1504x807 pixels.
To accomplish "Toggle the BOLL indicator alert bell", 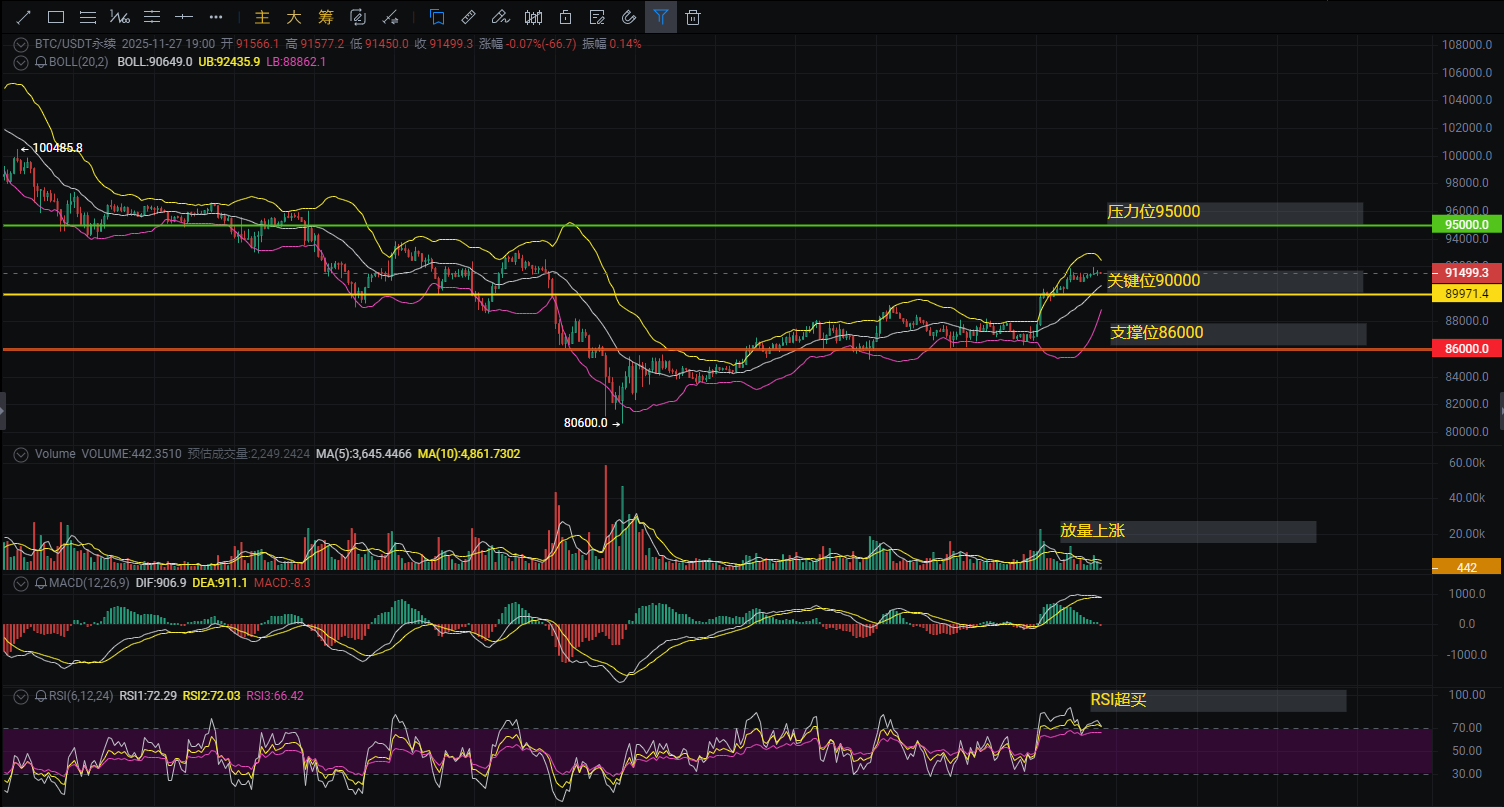I will [41, 62].
